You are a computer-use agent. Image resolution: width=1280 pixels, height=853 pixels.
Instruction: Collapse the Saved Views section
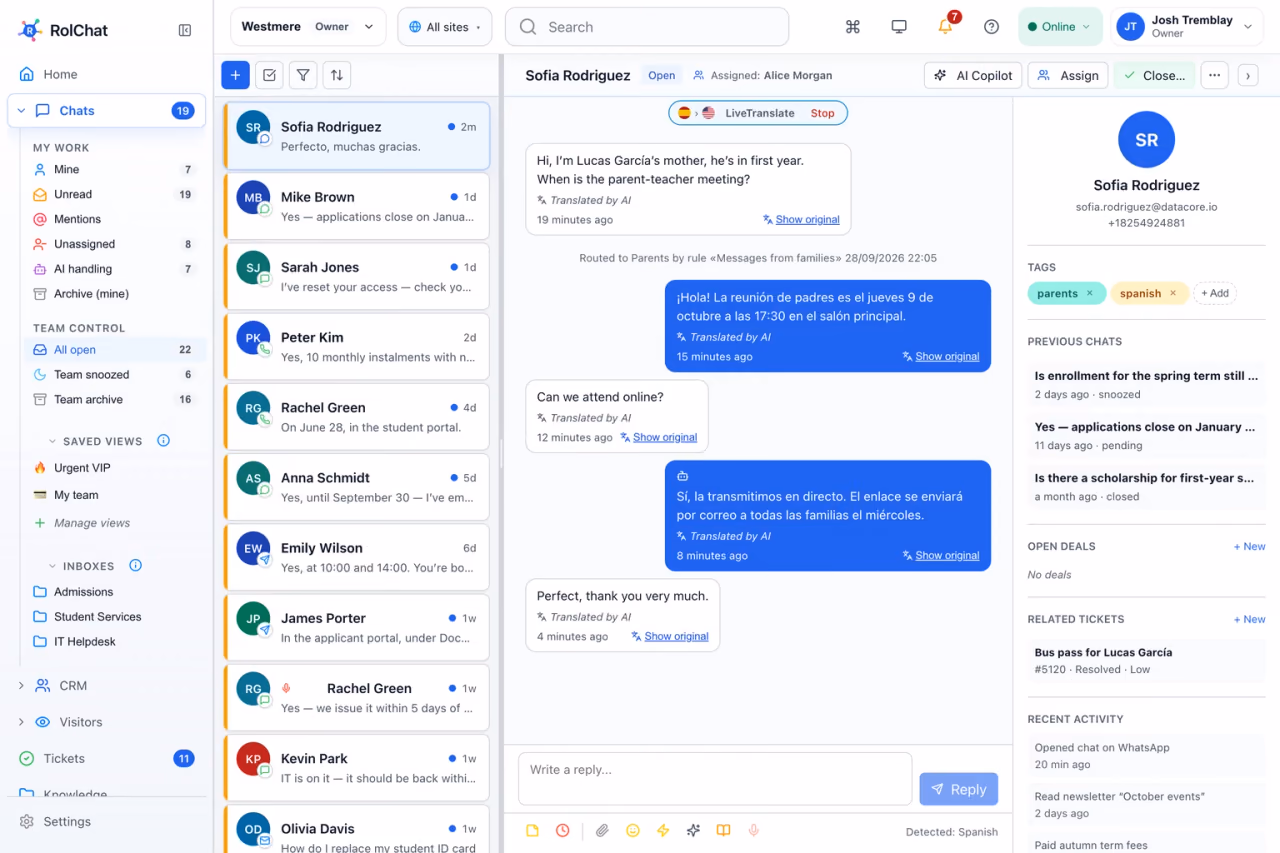coord(53,441)
